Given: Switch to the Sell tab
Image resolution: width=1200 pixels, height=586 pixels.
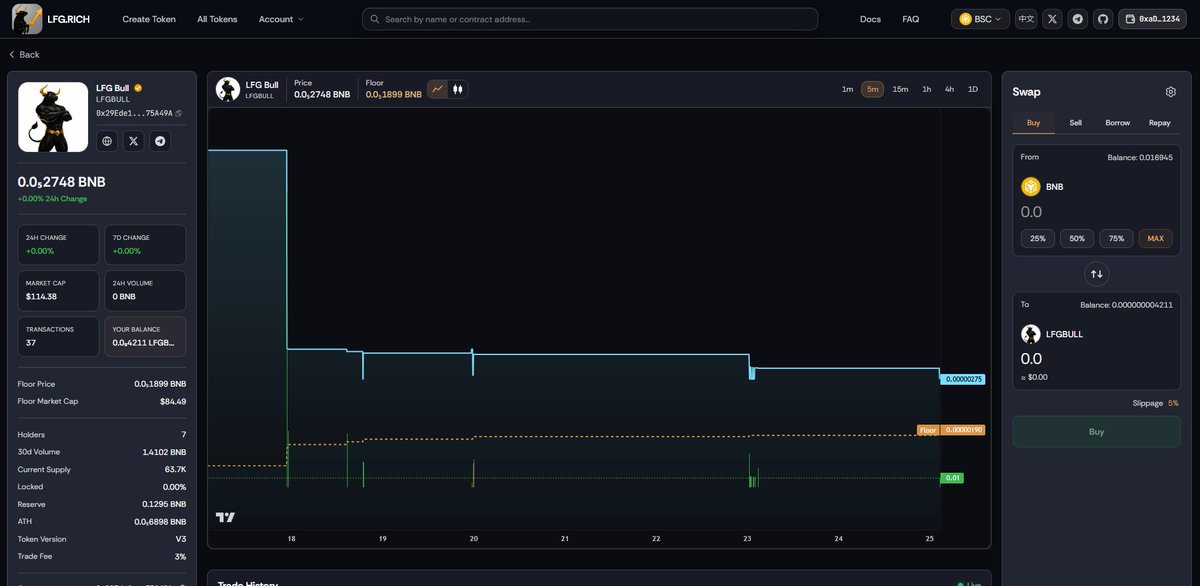Looking at the screenshot, I should [1076, 122].
